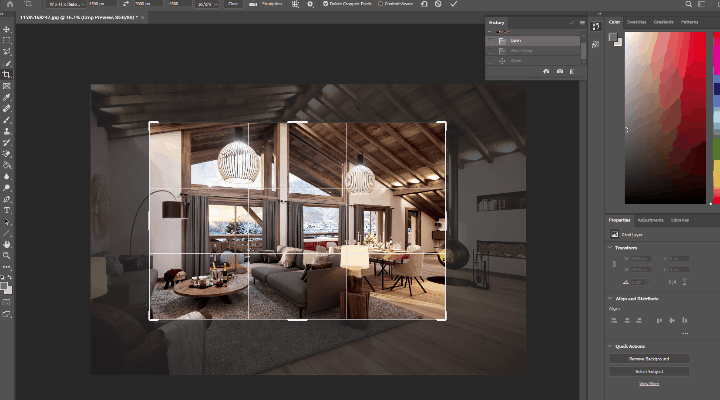Cancel the current crop operation
This screenshot has height=400, width=720.
tap(438, 4)
